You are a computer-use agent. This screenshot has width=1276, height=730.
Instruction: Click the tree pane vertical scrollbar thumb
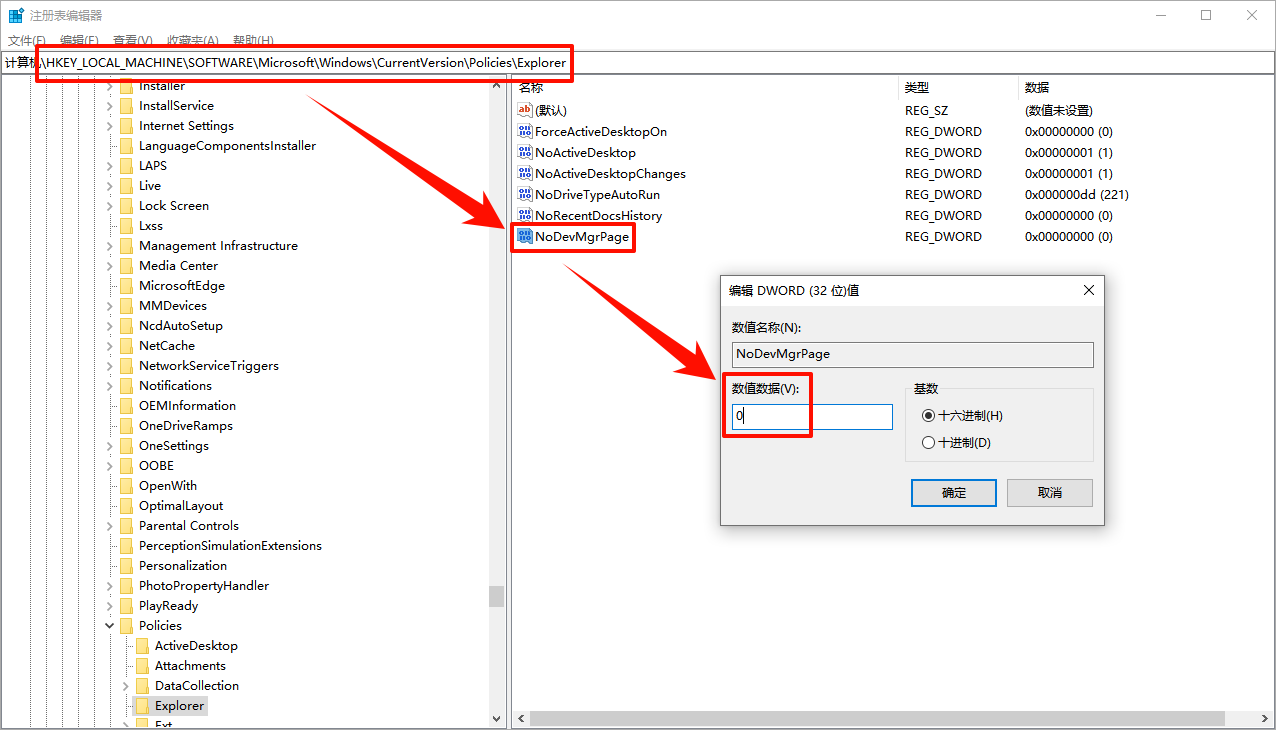click(497, 596)
